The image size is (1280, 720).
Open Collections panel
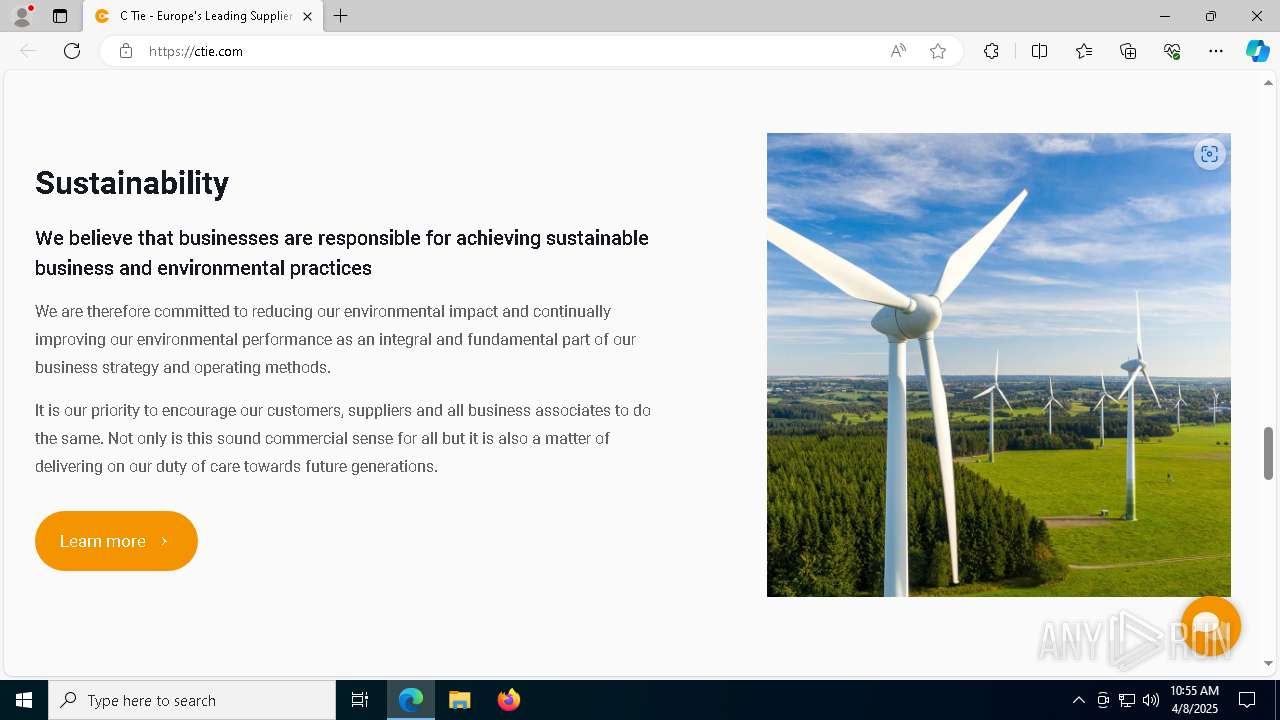click(1128, 51)
